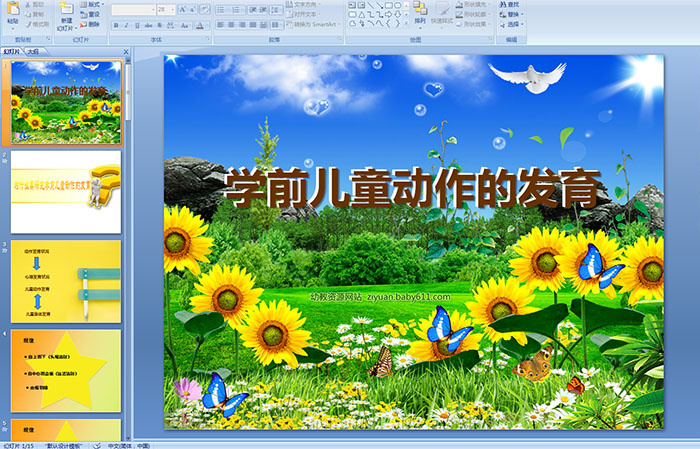This screenshot has height=449, width=700.
Task: Click Shape Outline (形状轮廓) button
Action: tap(472, 14)
